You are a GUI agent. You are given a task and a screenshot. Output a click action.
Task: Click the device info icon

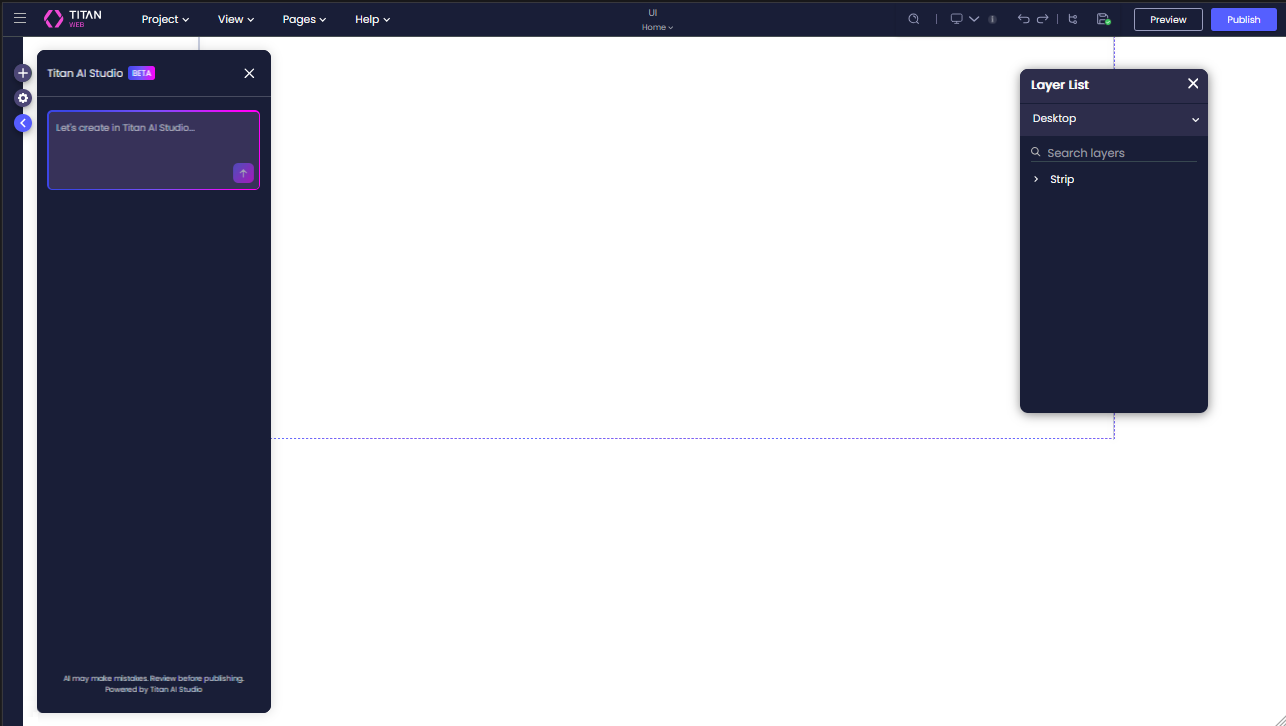point(992,19)
